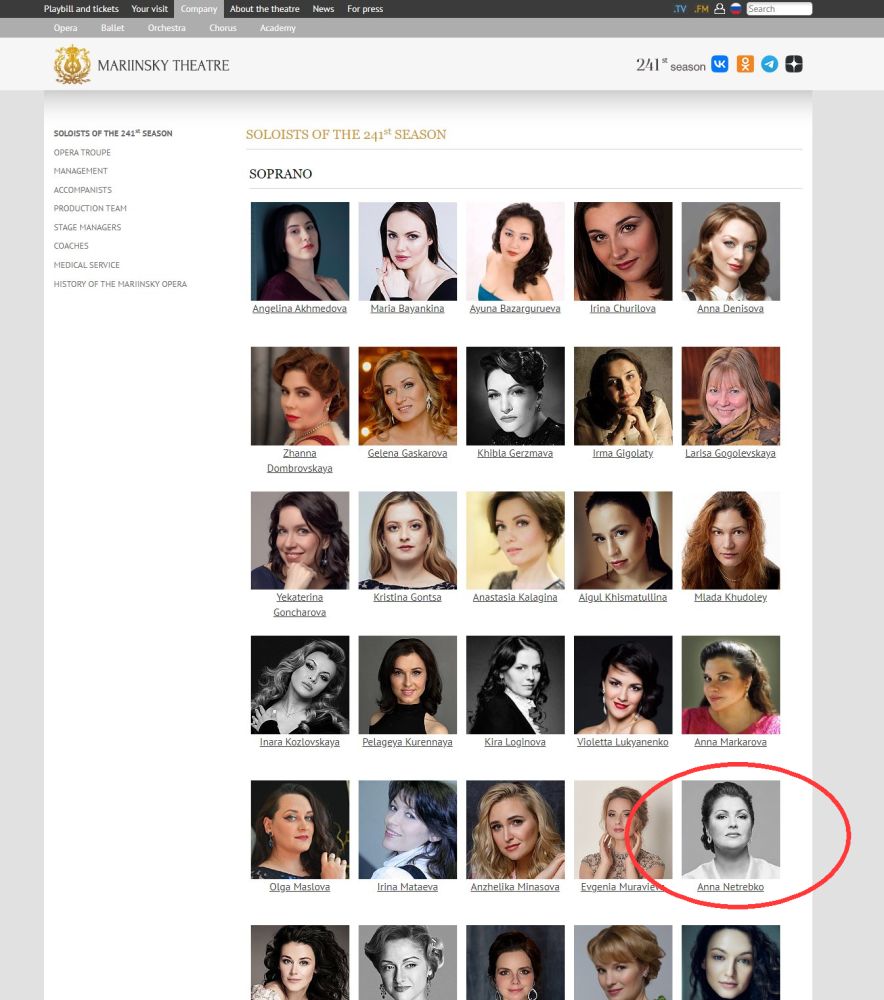884x1000 pixels.
Task: Click the Irina Mataeva name link
Action: tap(408, 887)
